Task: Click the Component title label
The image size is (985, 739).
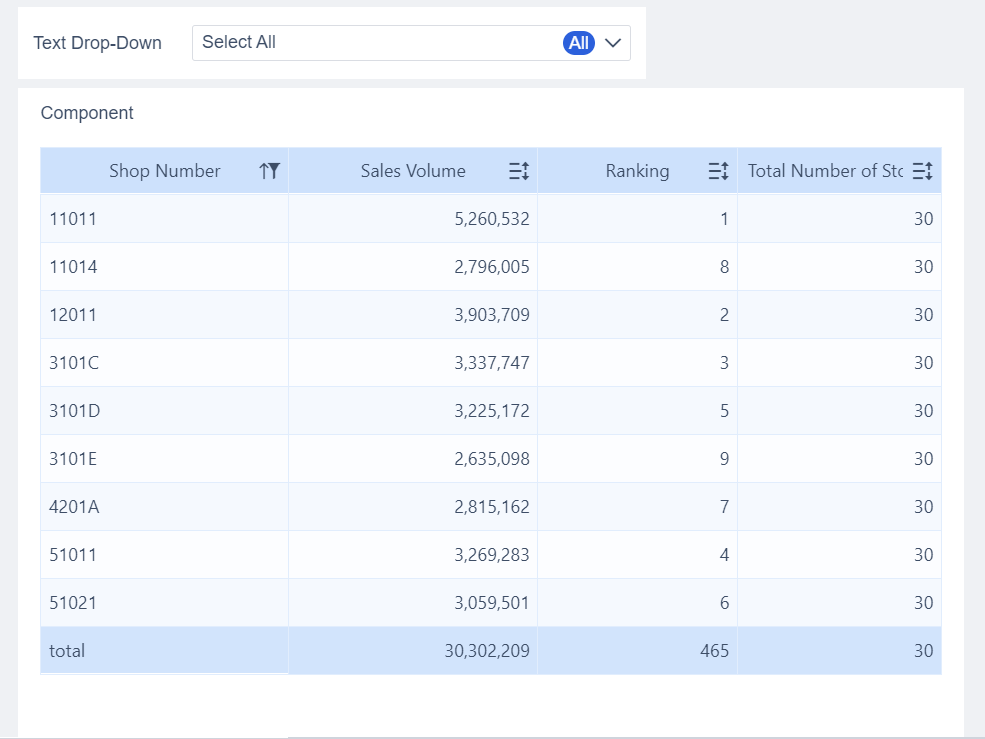Action: (87, 113)
